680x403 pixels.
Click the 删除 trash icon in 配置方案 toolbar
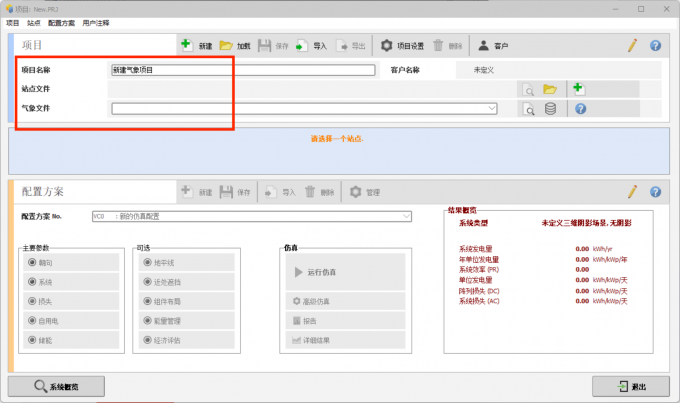pyautogui.click(x=310, y=192)
